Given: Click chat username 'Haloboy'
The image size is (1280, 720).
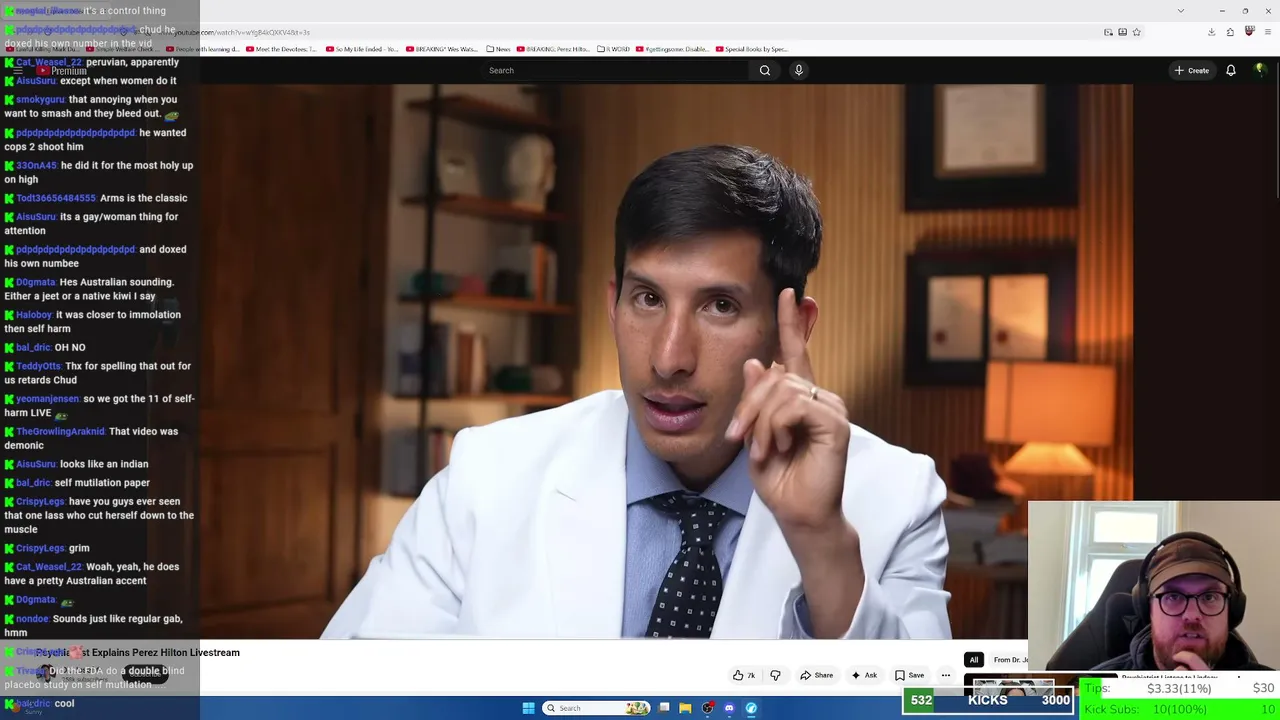Looking at the screenshot, I should [34, 315].
